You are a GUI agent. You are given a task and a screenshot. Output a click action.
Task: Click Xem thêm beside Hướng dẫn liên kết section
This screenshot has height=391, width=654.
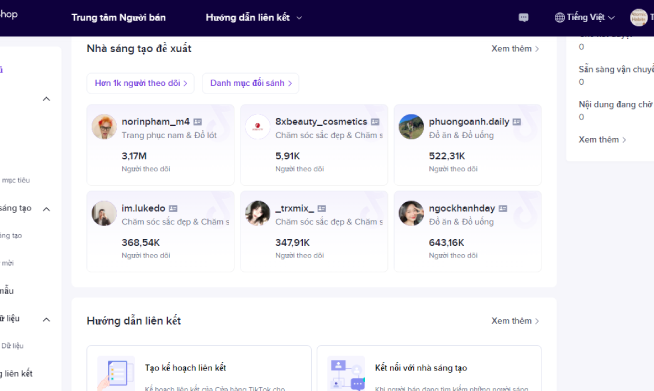click(515, 321)
